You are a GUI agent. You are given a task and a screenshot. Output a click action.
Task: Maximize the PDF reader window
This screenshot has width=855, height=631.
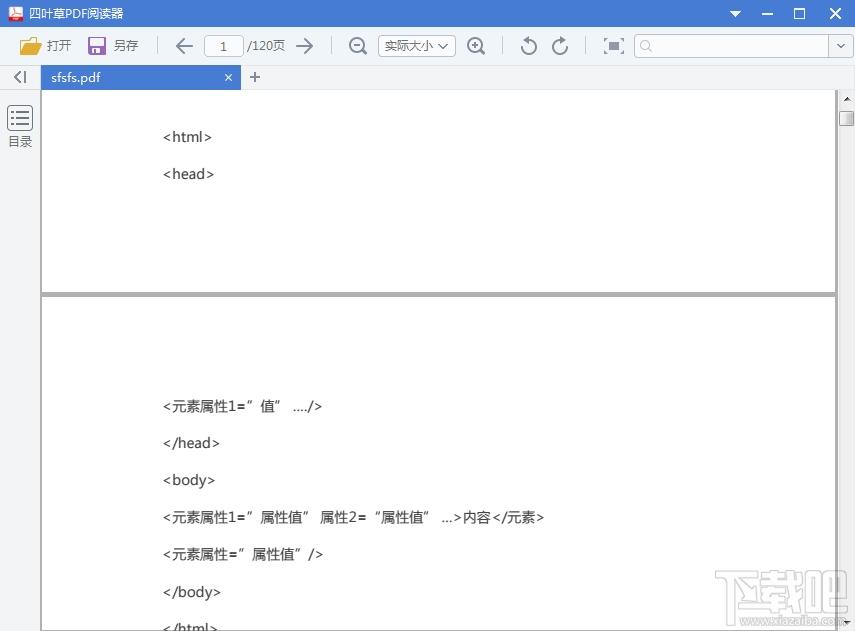(799, 14)
